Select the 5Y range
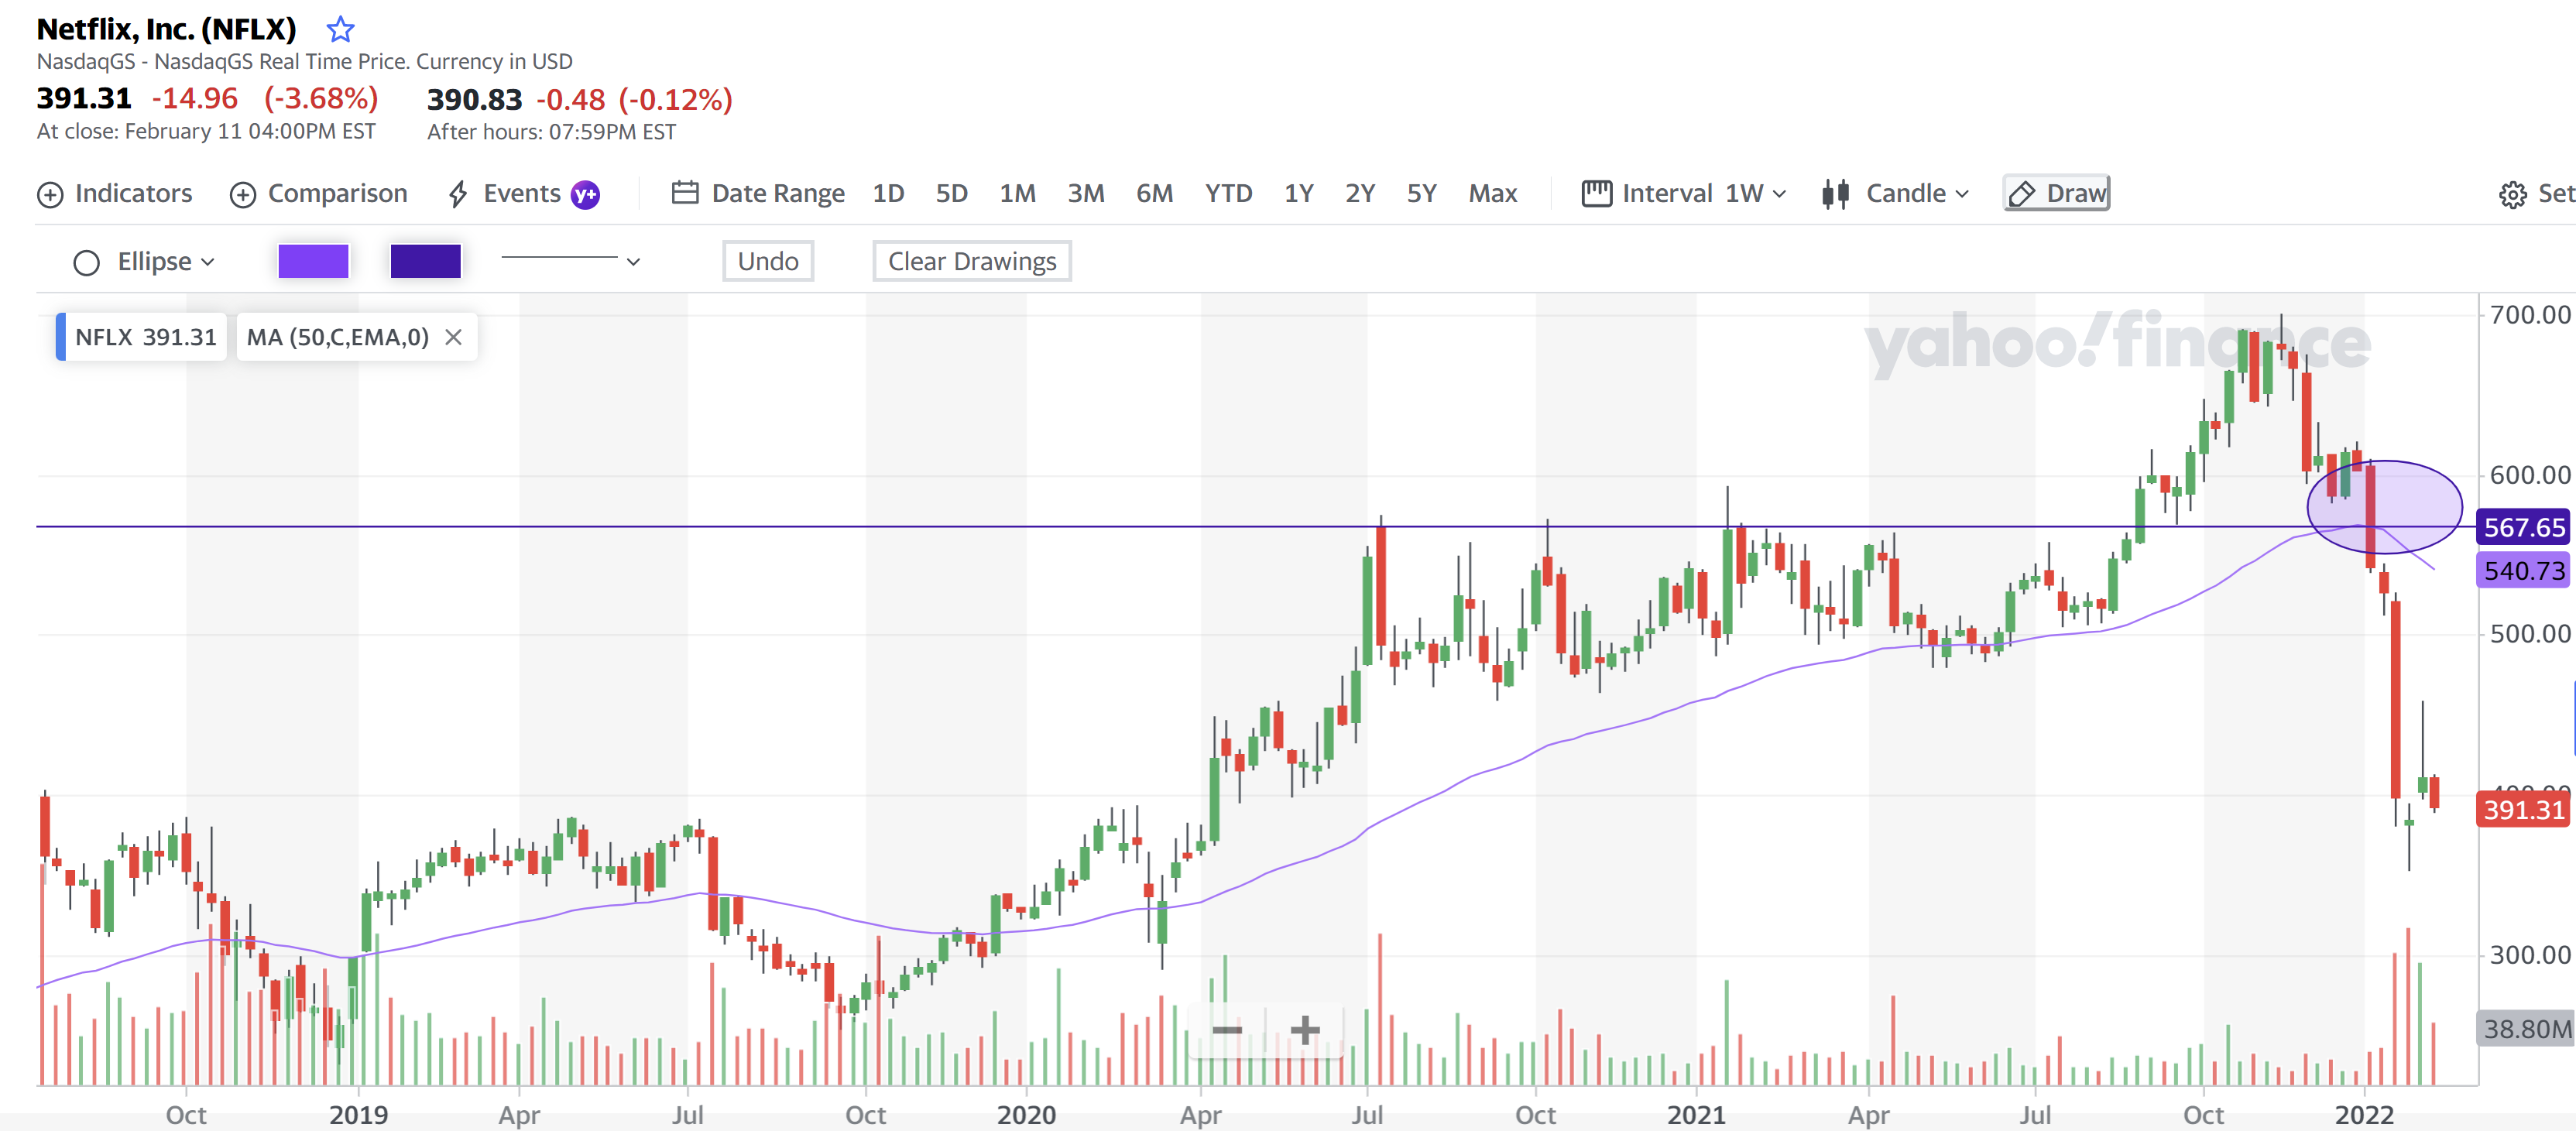This screenshot has height=1131, width=2576. 1421,193
